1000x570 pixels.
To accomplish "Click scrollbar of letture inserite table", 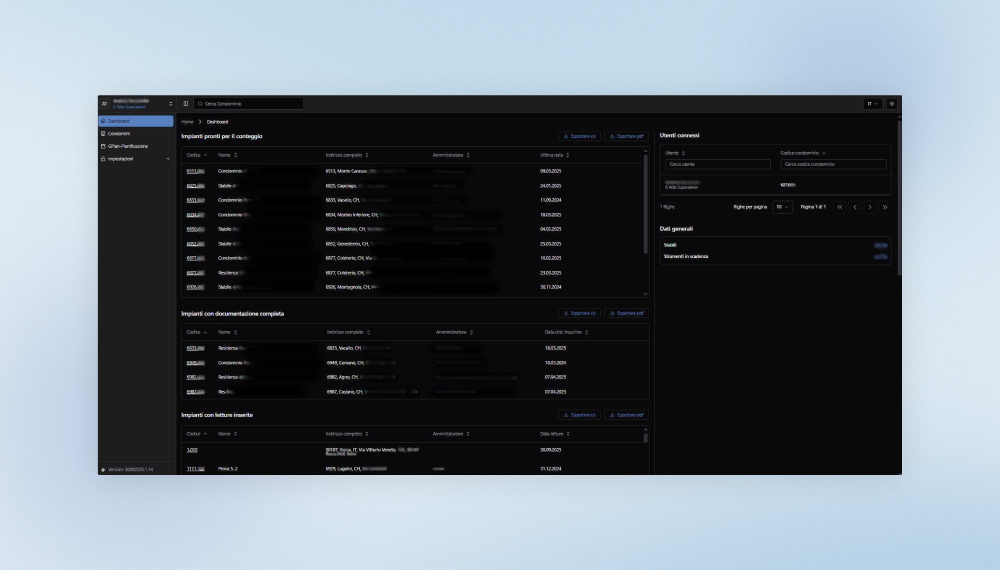I will coord(645,437).
